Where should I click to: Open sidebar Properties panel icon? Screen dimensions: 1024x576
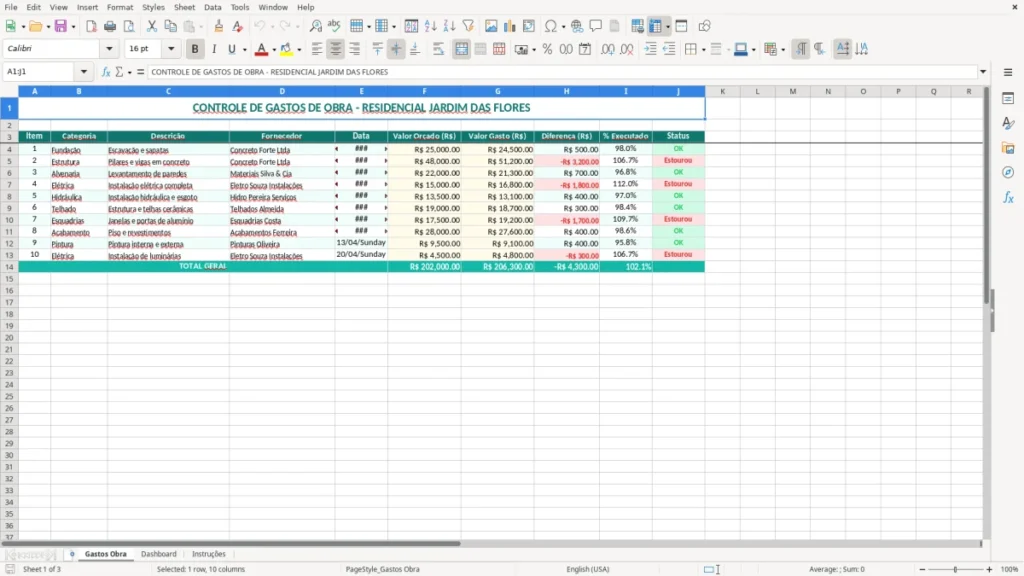[1008, 99]
